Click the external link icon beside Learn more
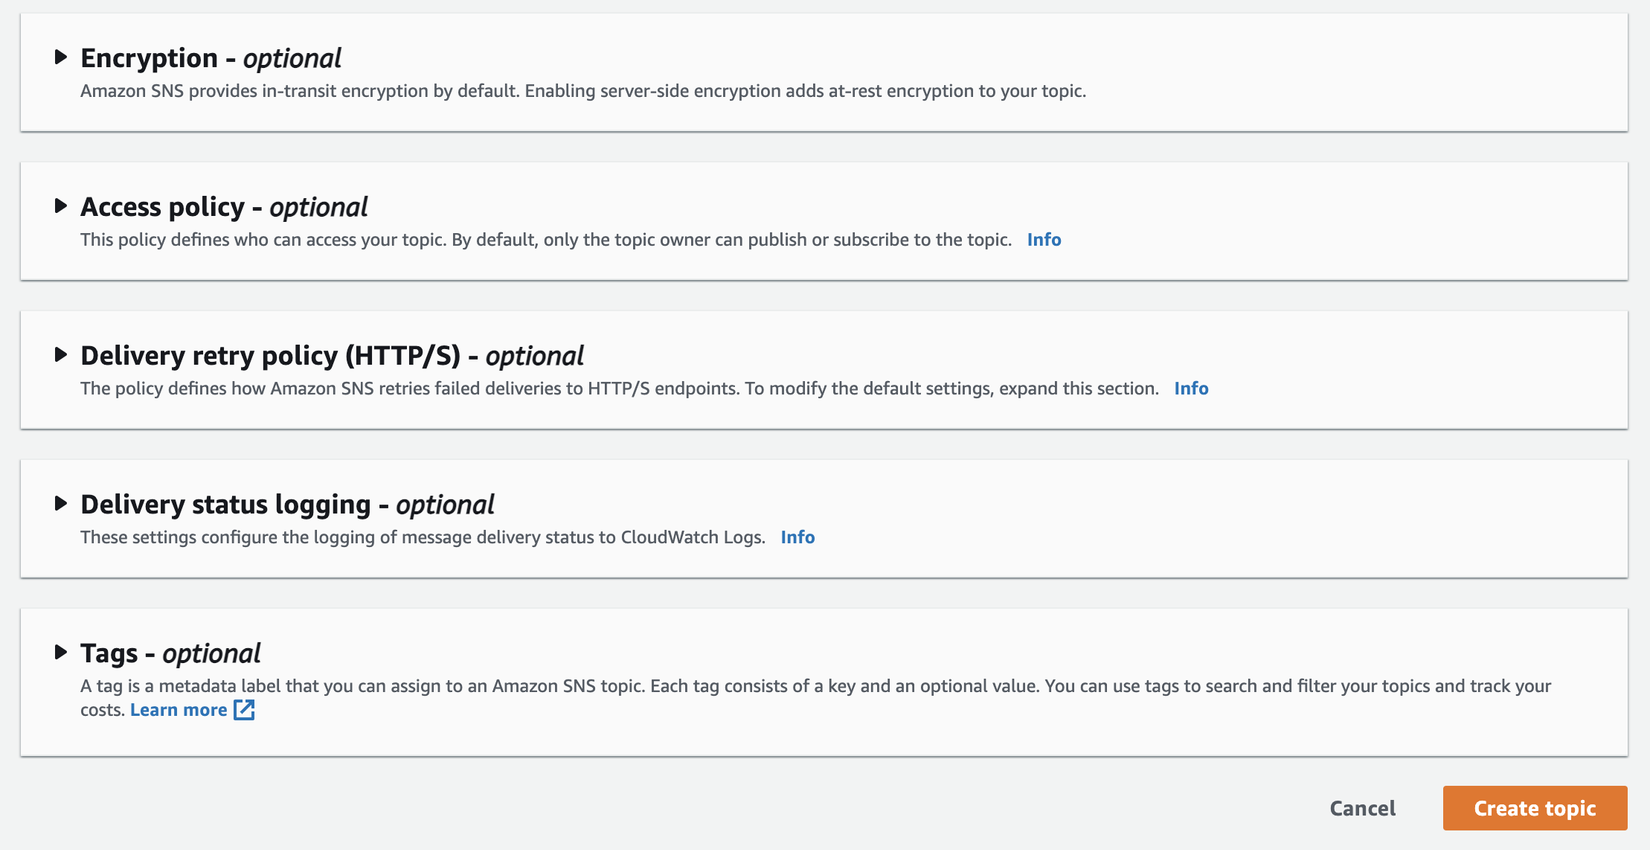1650x850 pixels. (x=244, y=710)
